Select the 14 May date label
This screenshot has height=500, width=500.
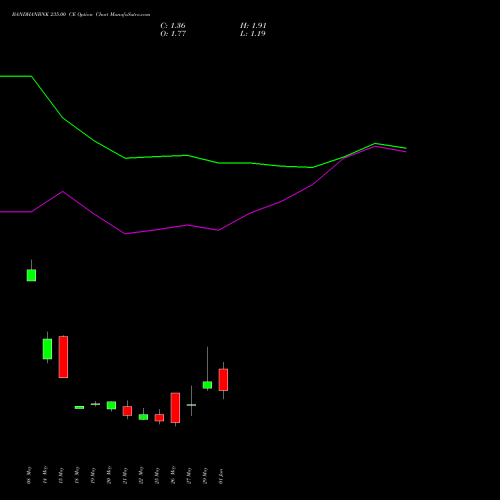pos(45,475)
